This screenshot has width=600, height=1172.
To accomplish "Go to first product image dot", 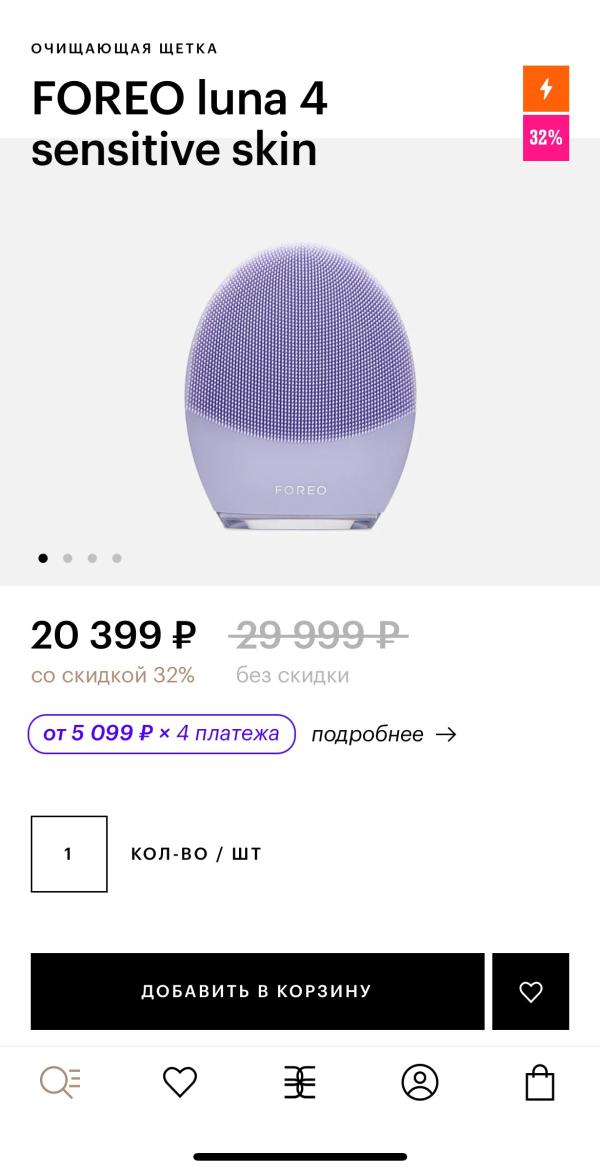I will coord(43,558).
